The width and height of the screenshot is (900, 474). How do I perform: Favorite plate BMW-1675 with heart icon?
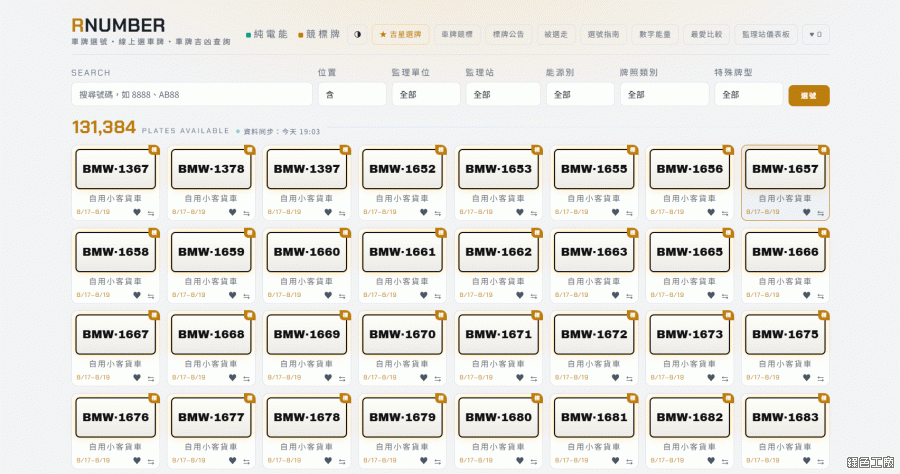[x=806, y=378]
